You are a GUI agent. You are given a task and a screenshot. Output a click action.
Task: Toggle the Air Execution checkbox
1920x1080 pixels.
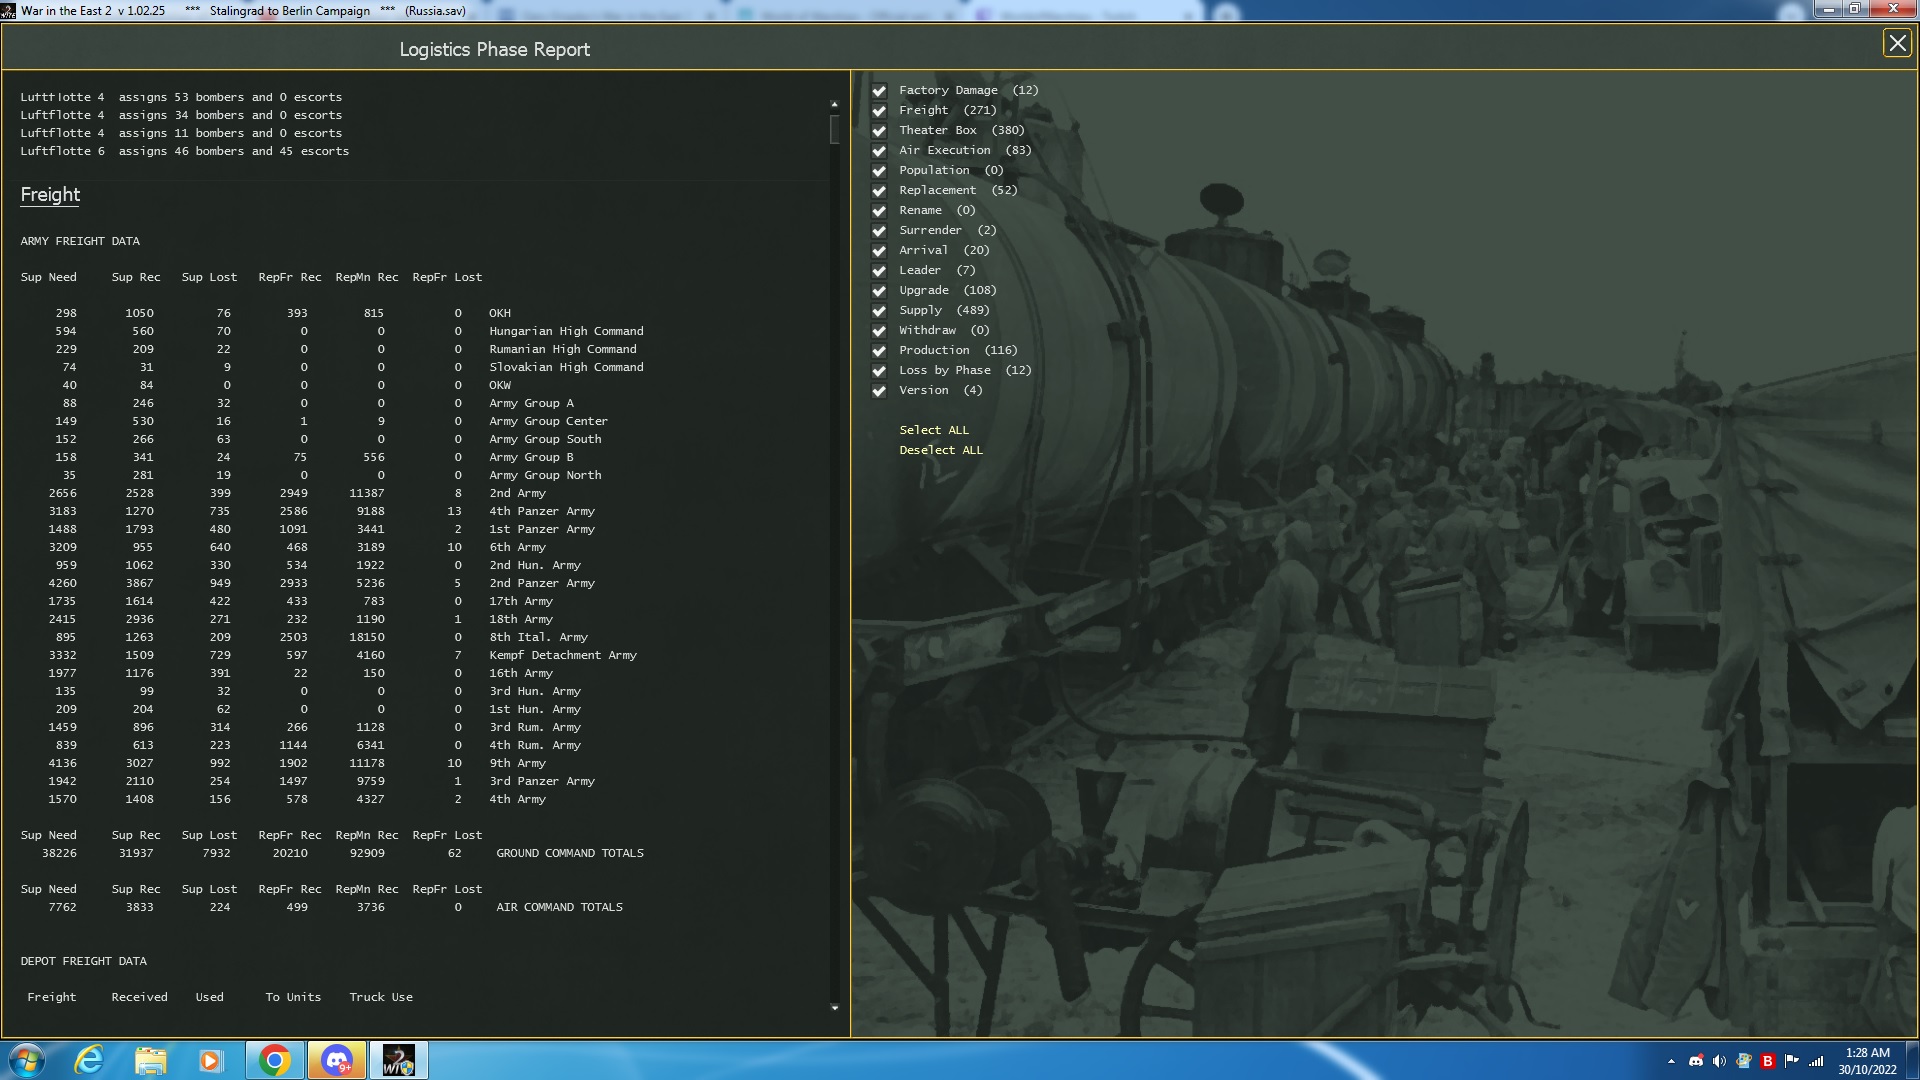[x=879, y=151]
